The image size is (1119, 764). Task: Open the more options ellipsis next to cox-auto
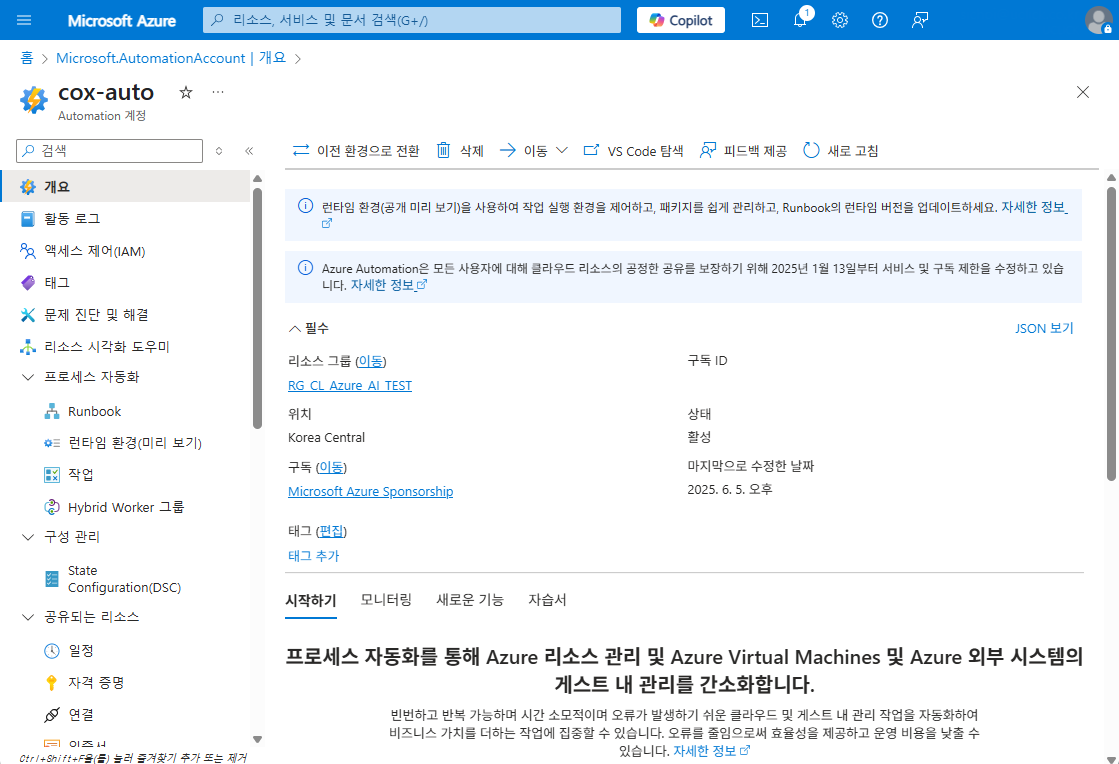pos(218,92)
